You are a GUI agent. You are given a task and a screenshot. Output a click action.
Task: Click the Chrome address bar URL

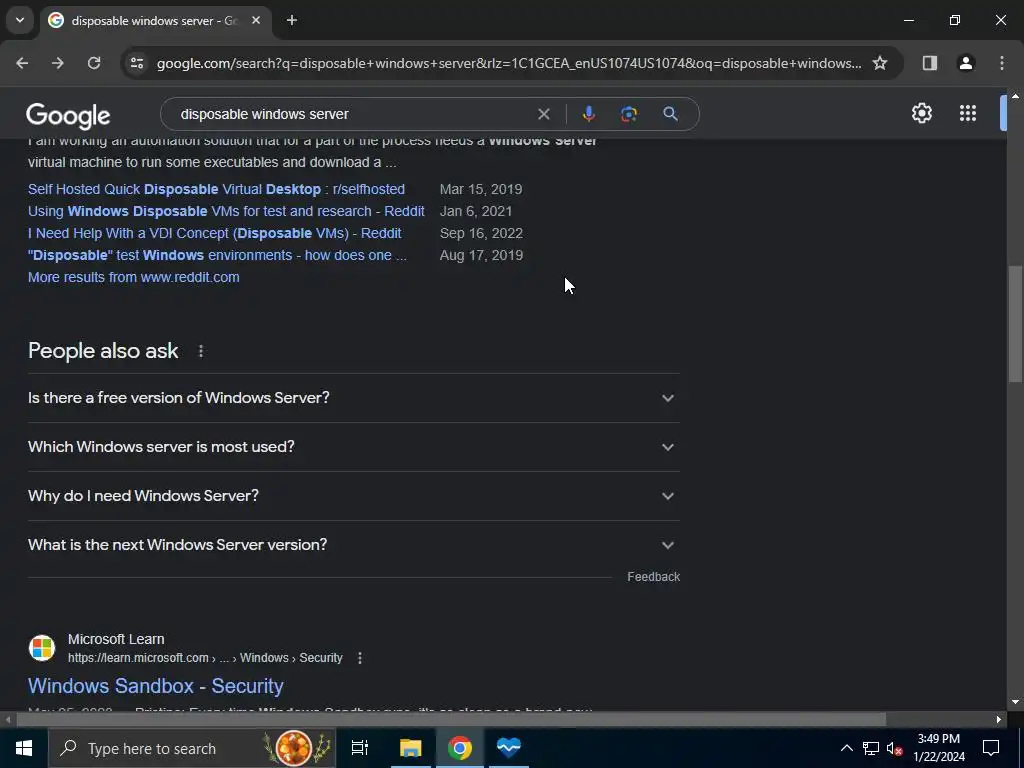pyautogui.click(x=509, y=63)
